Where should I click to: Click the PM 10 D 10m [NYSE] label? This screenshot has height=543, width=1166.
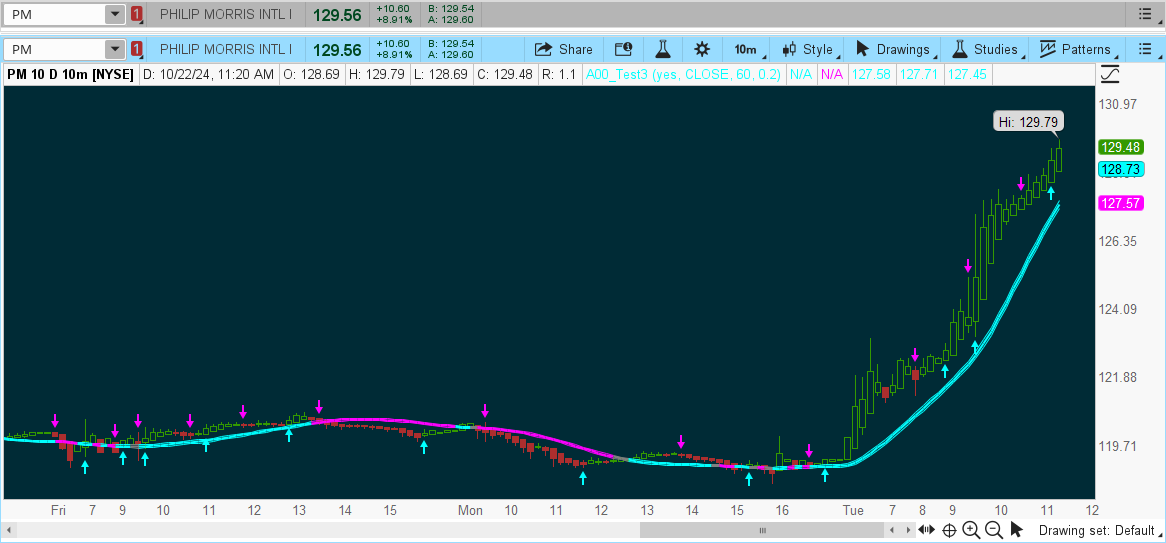click(71, 74)
